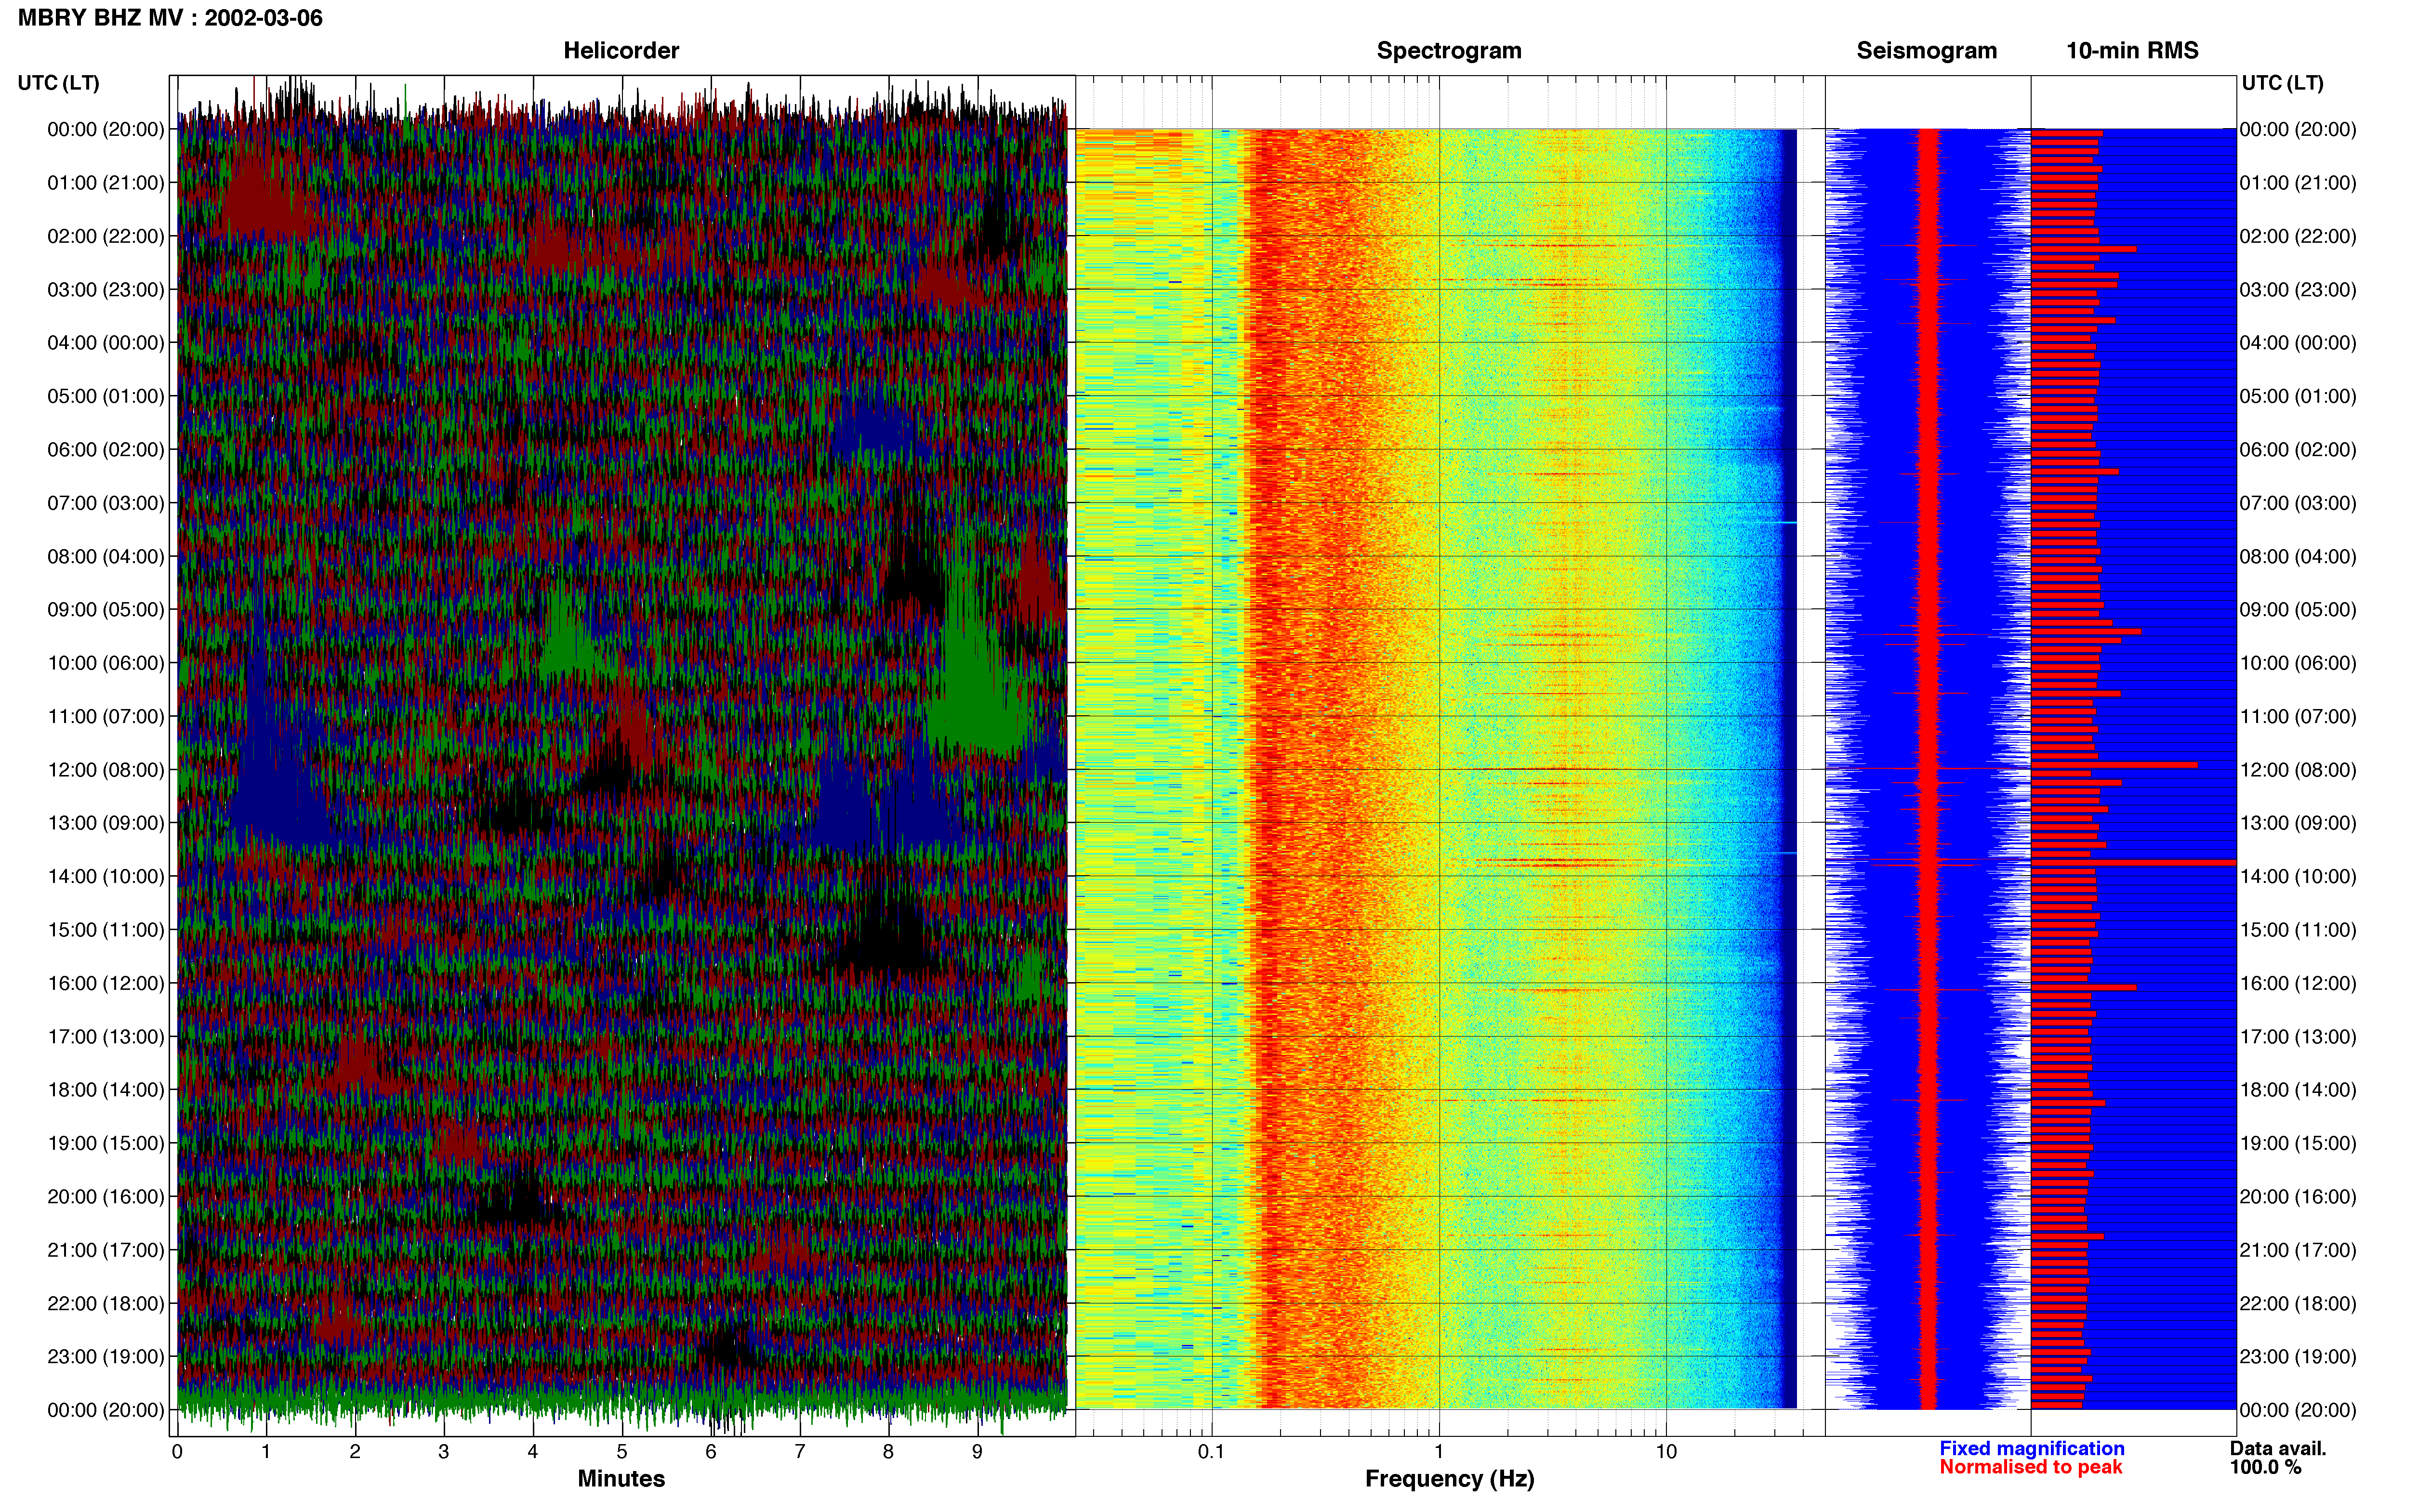Screen dimensions: 2418x1512
Task: Click frequency tick label "10" on spectrogram
Action: 1666,1452
